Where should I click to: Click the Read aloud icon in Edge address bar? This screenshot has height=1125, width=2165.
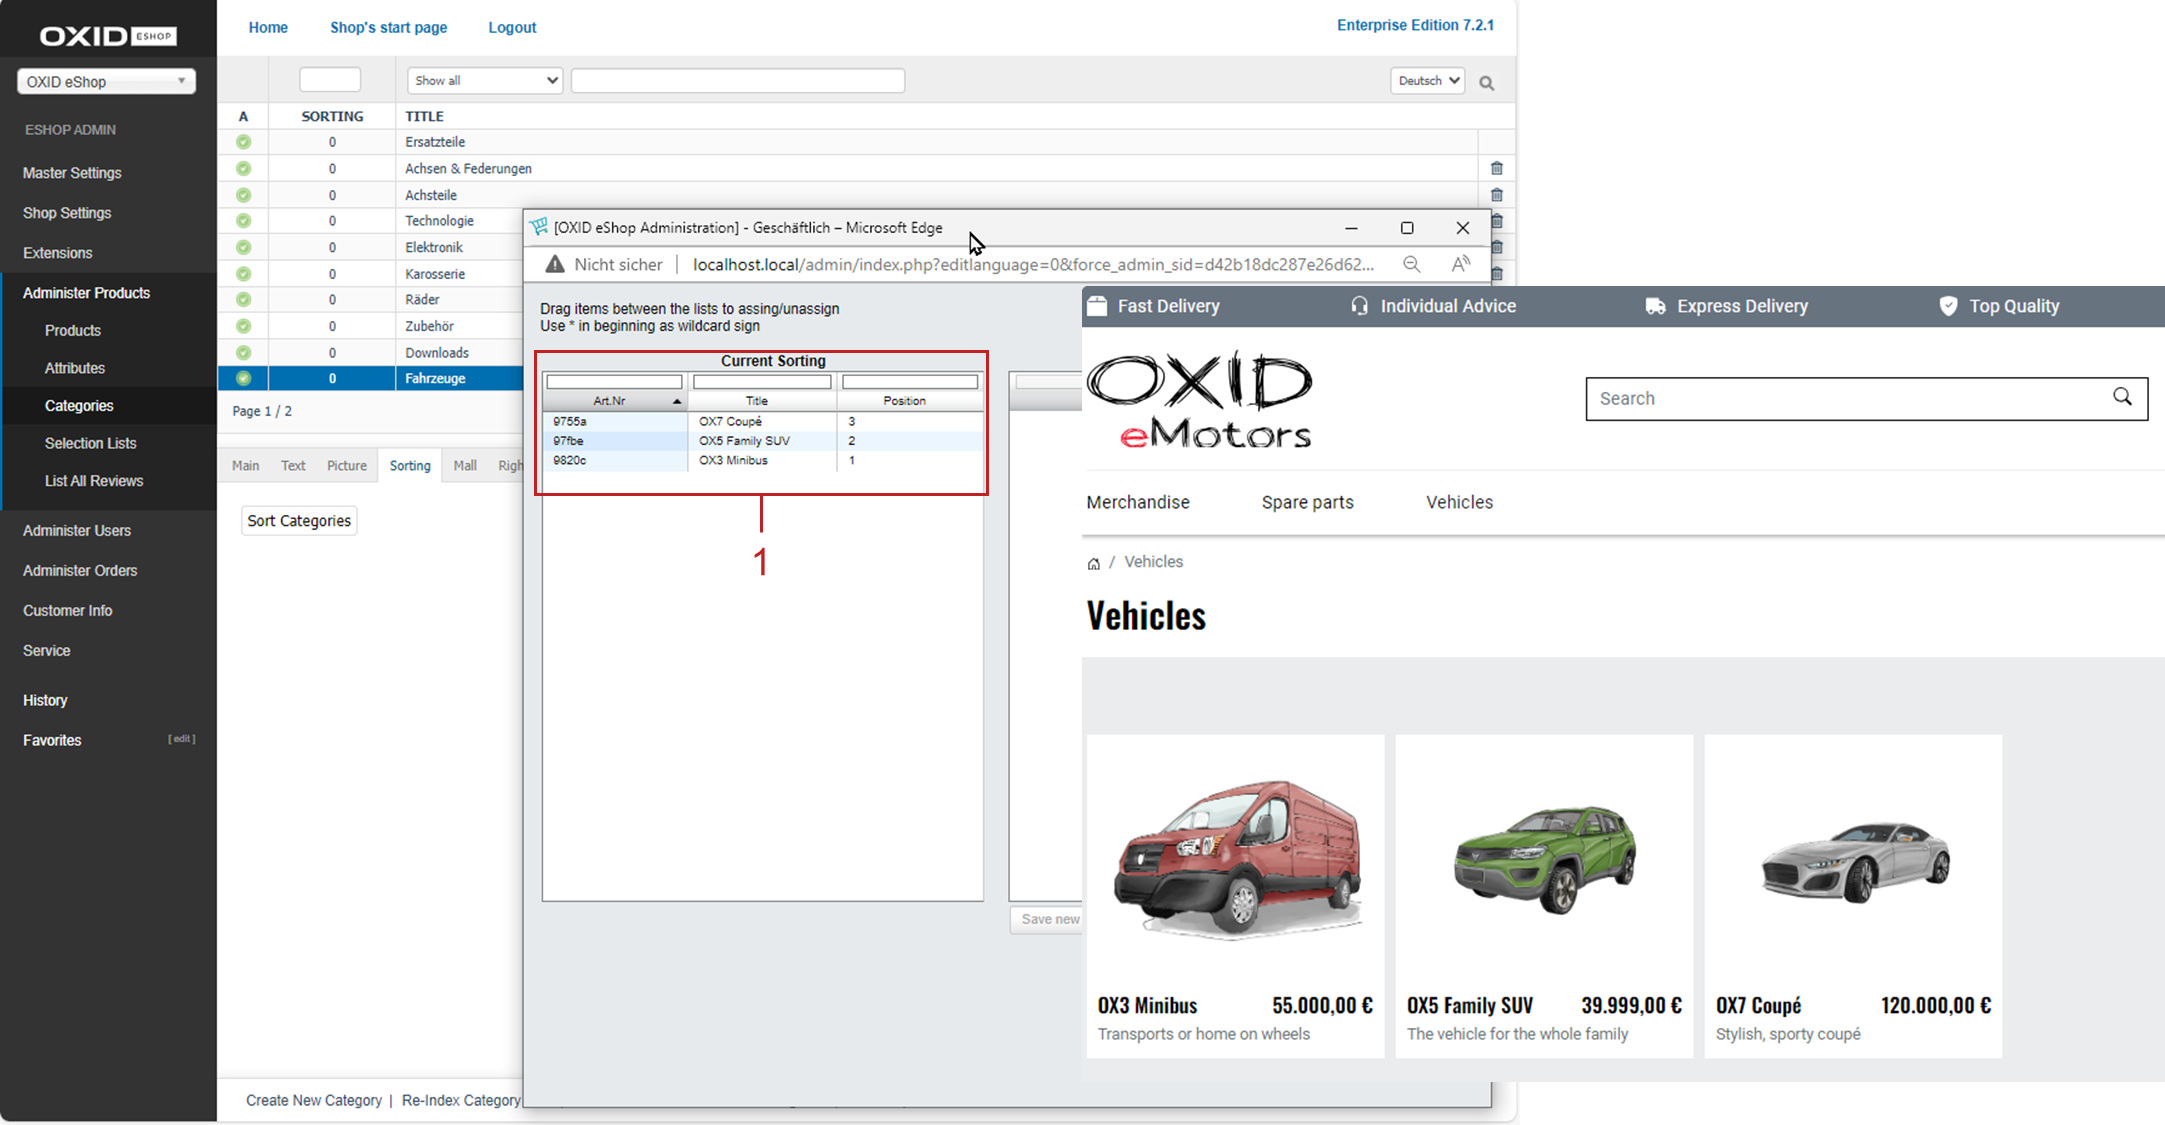[x=1461, y=264]
